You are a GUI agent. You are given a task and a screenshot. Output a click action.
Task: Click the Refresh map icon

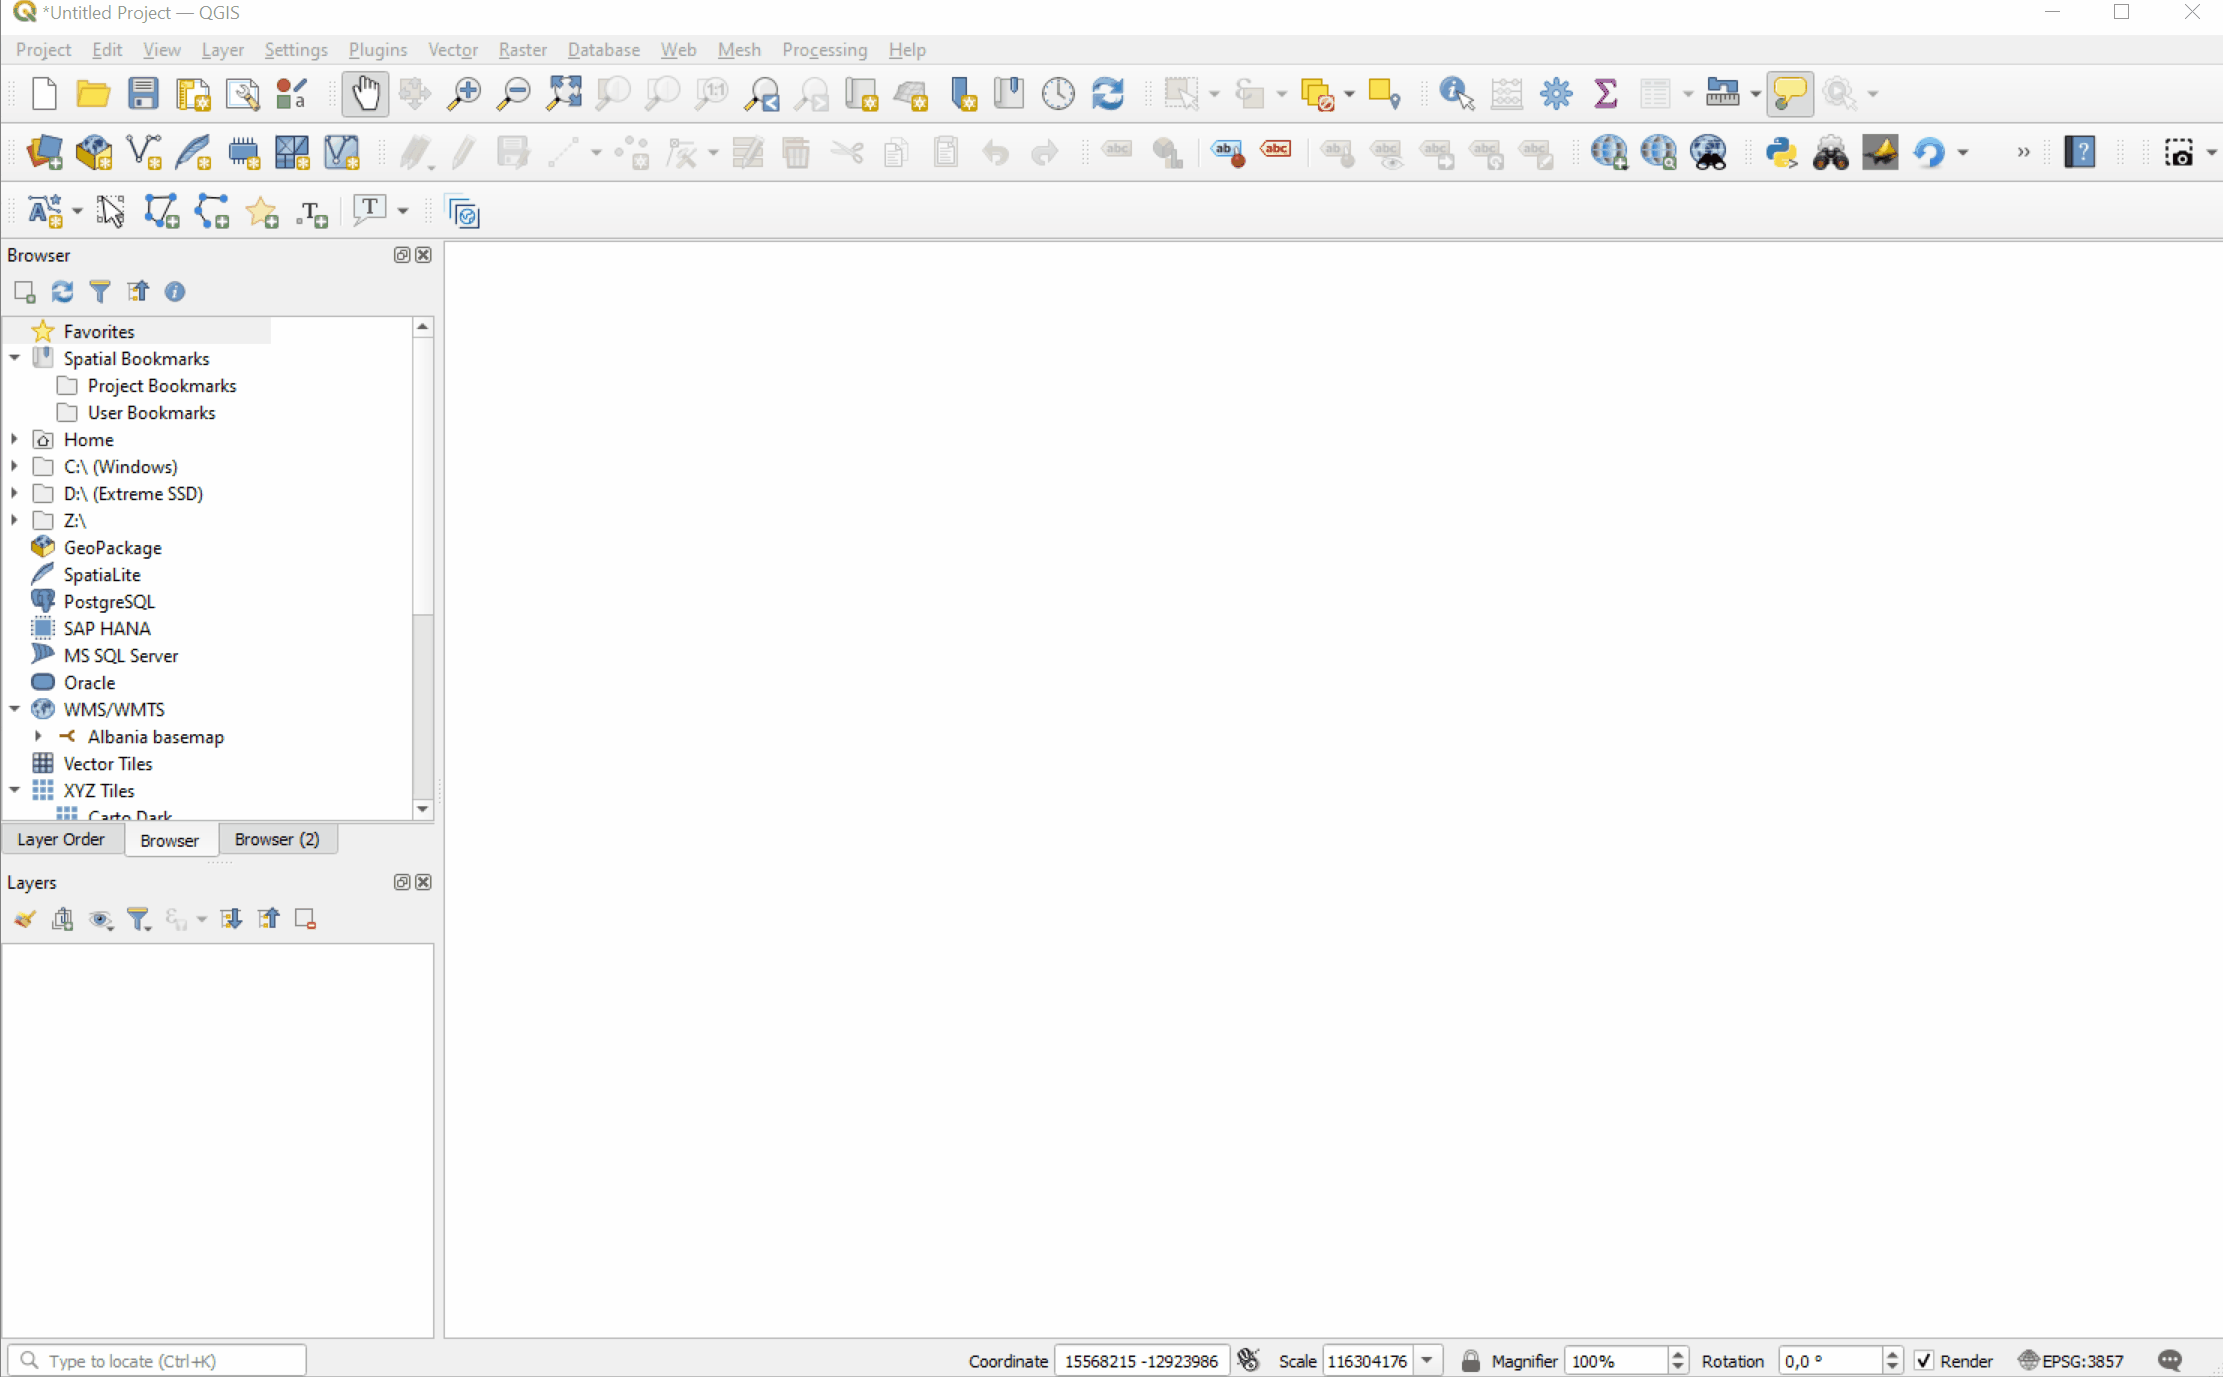point(1108,94)
